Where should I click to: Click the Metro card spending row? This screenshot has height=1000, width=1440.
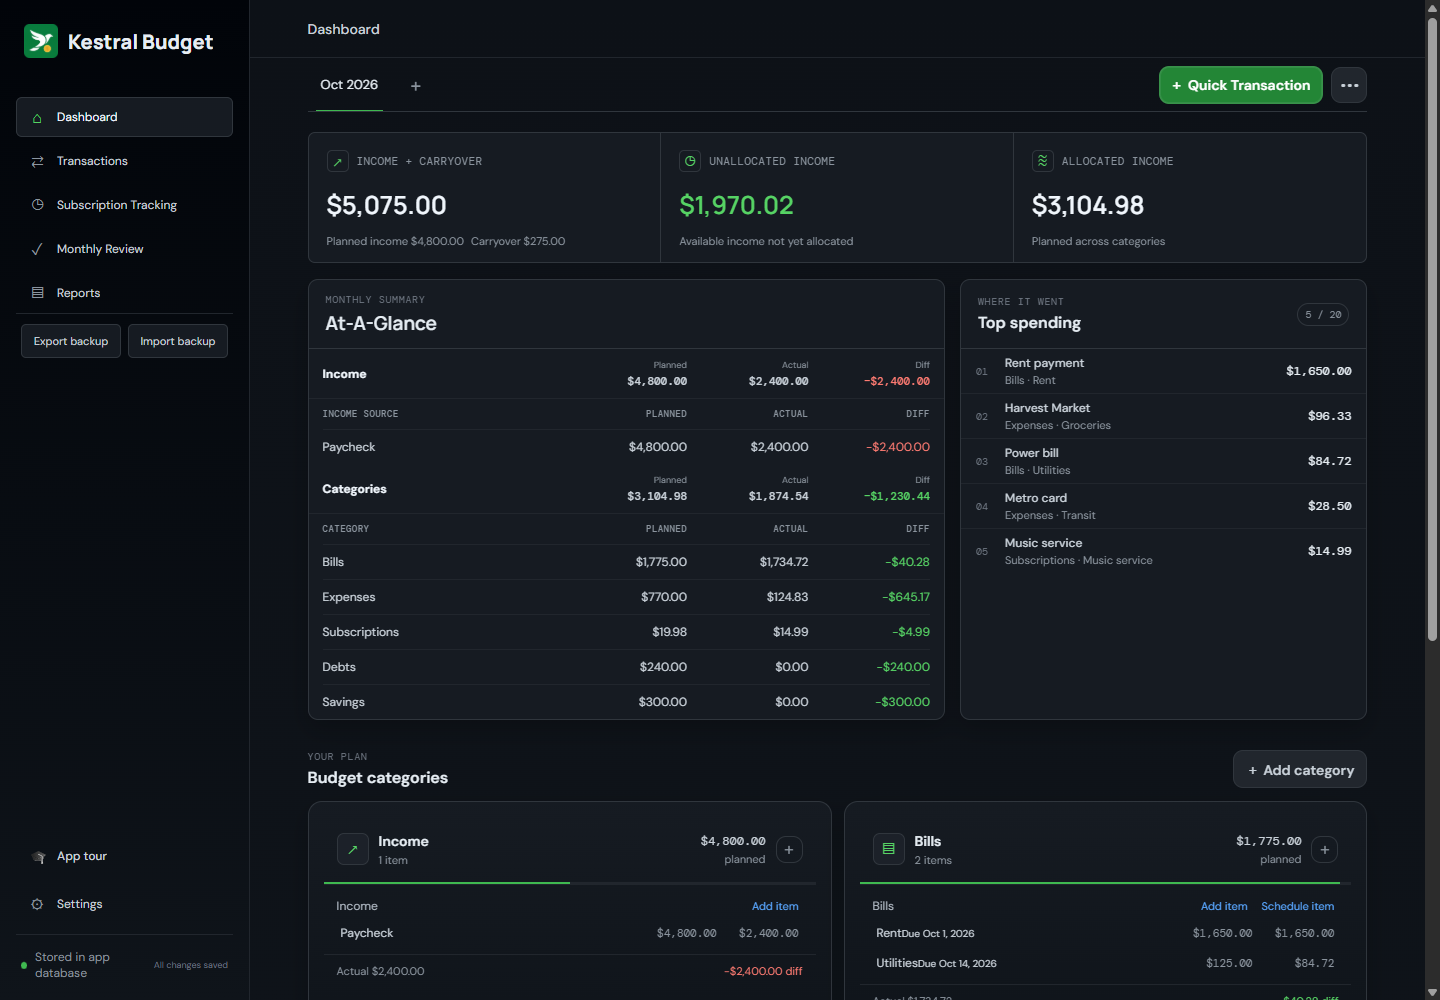(1163, 506)
